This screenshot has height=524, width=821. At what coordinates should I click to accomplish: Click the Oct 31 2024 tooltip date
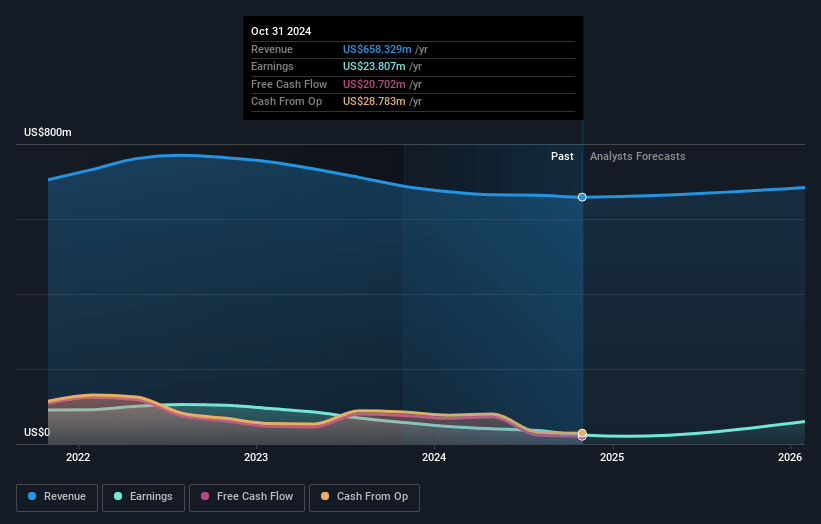click(281, 31)
